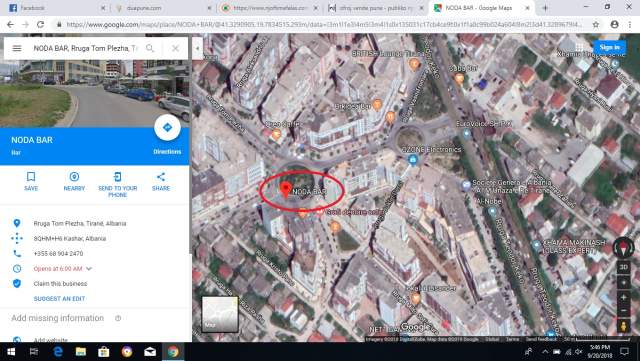Search nearby NODA BAR
640x361 pixels.
tap(74, 181)
